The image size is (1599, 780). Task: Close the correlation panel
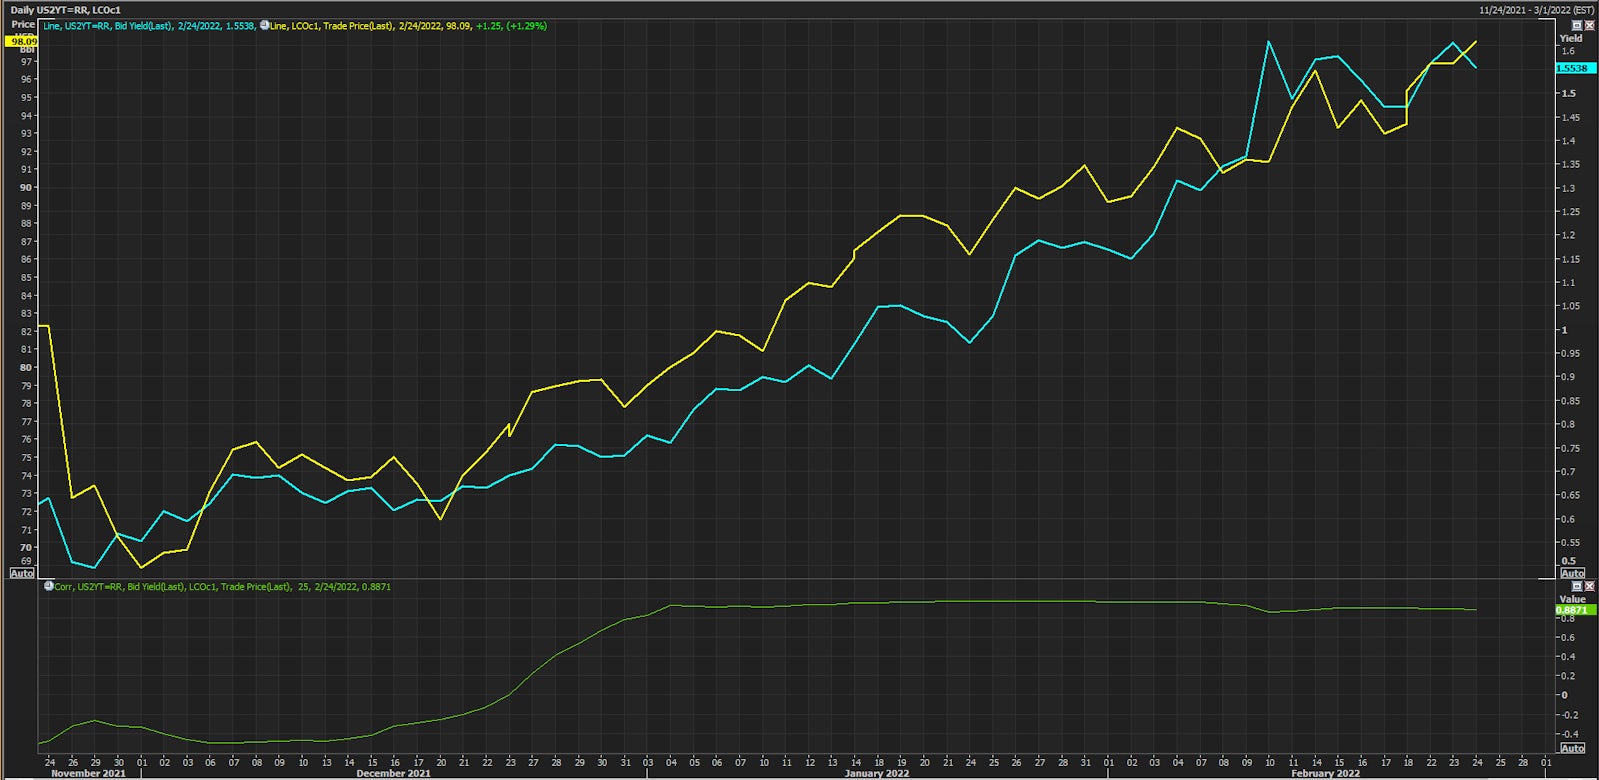tap(1590, 586)
